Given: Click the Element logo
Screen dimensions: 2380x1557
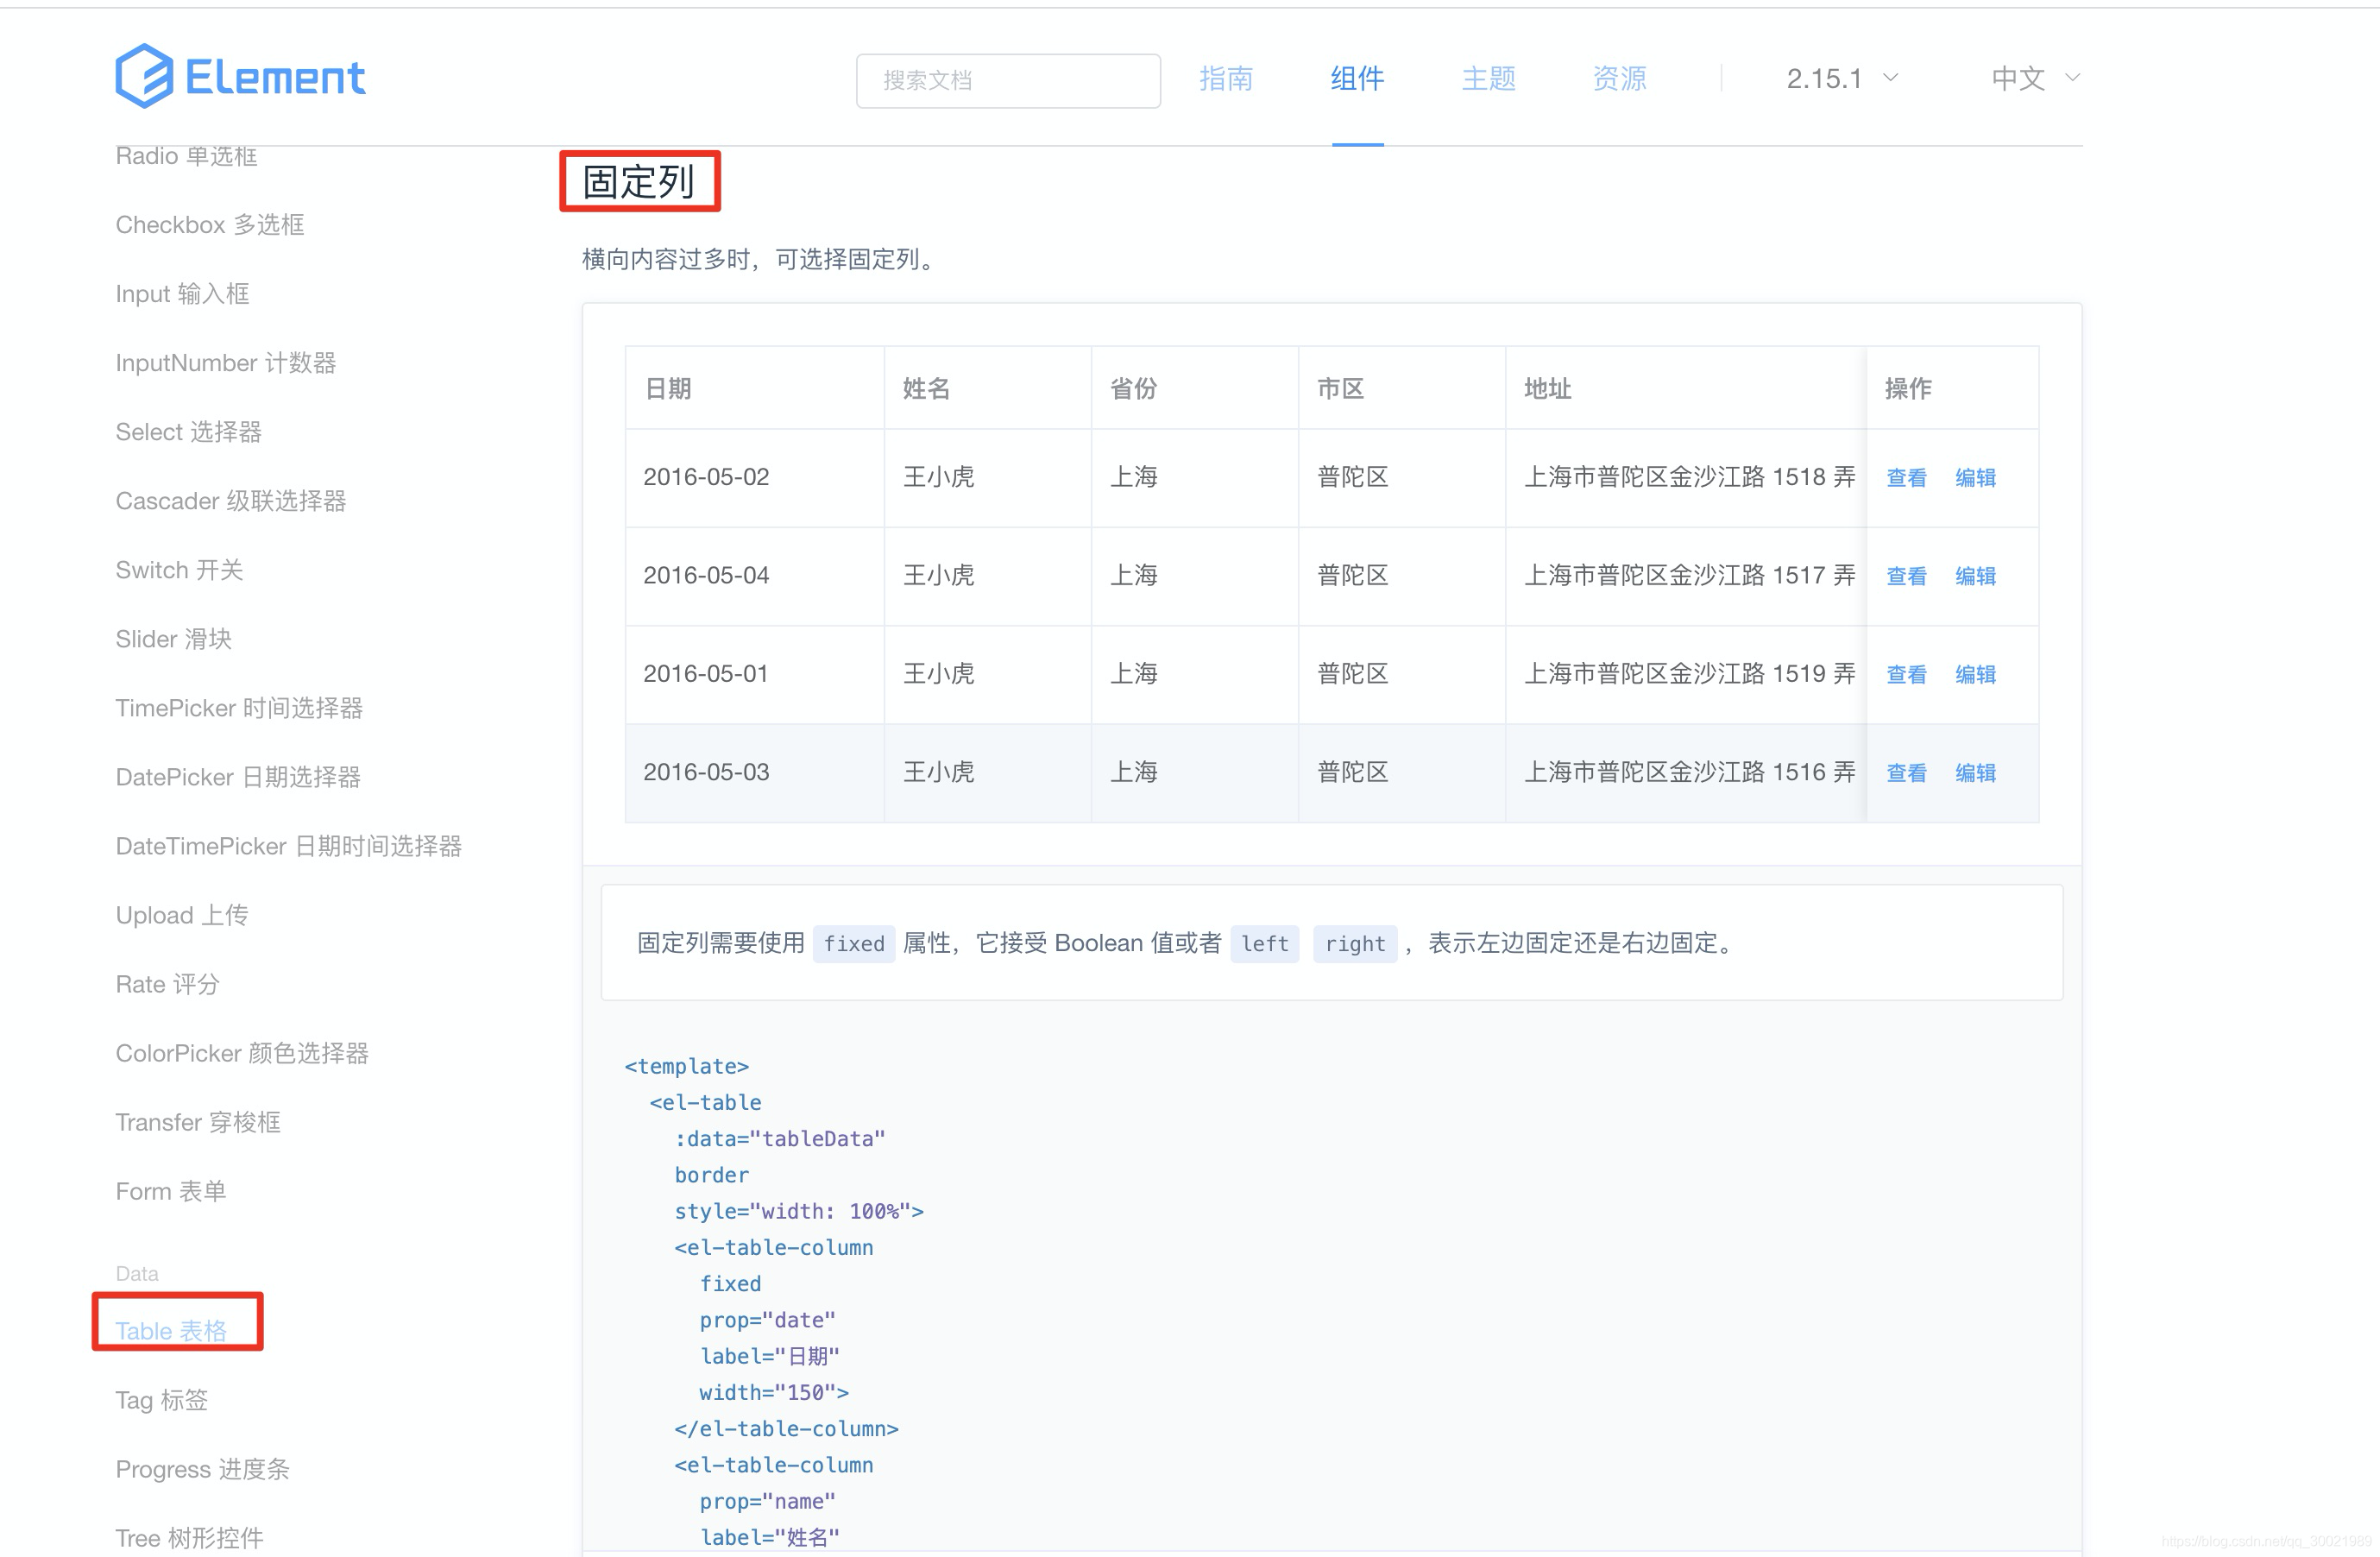Looking at the screenshot, I should 240,76.
